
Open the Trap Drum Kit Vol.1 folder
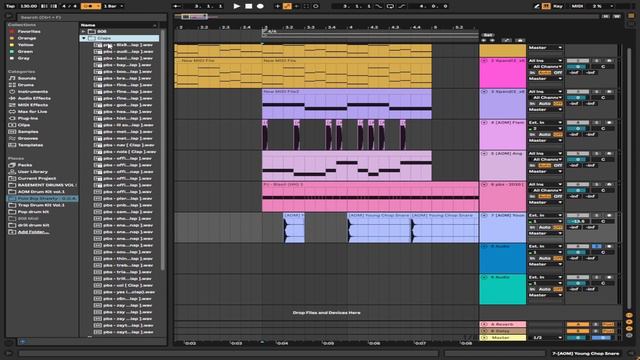(41, 205)
